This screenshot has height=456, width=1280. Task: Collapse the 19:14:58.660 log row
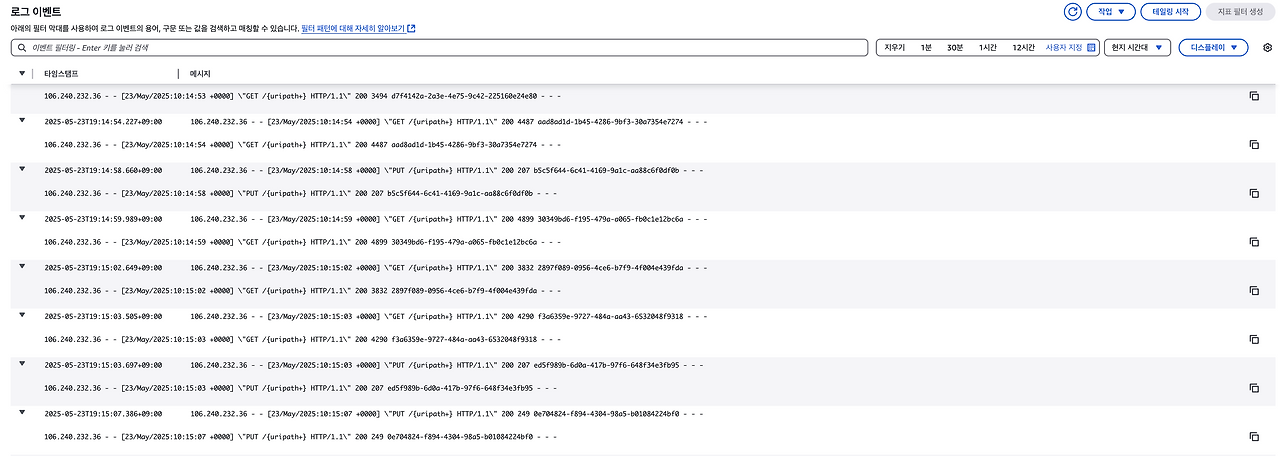[22, 169]
